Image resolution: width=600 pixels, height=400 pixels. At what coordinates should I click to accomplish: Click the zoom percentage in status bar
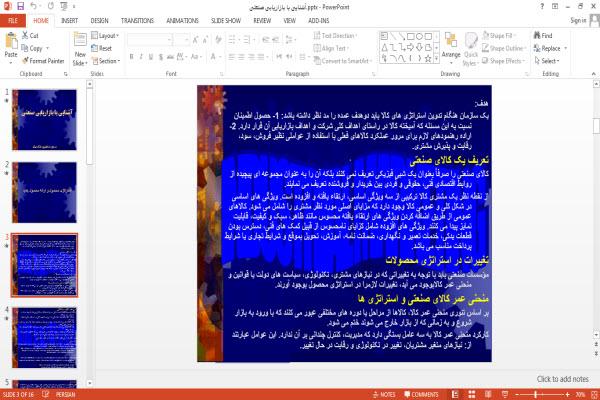click(580, 394)
